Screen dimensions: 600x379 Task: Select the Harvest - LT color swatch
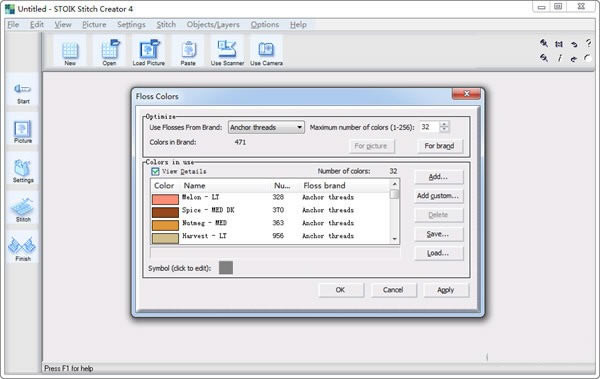tap(165, 238)
